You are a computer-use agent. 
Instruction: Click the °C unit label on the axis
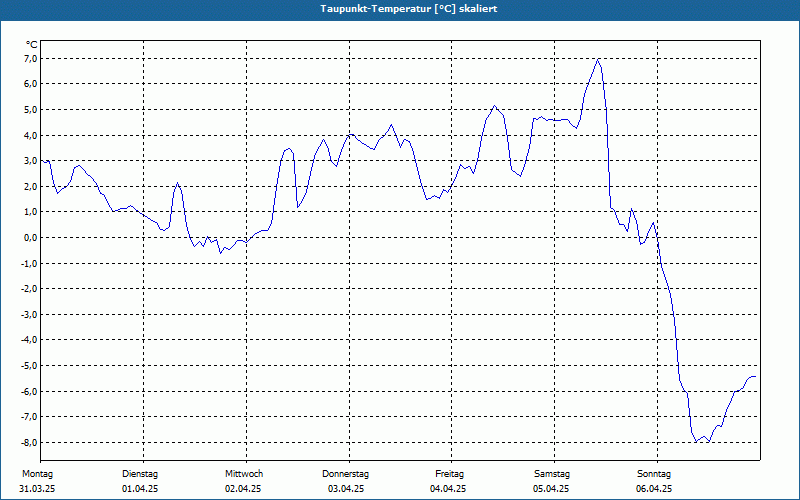pyautogui.click(x=32, y=45)
